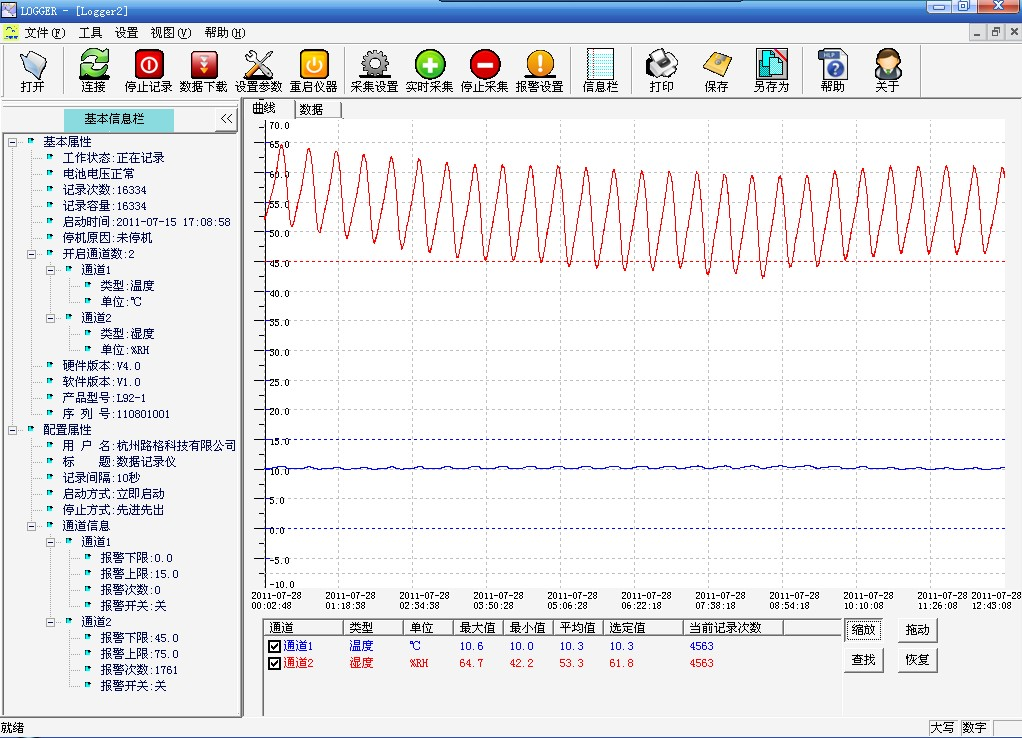Image resolution: width=1022 pixels, height=738 pixels.
Task: Collapse the info panel with << button
Action: 227,119
